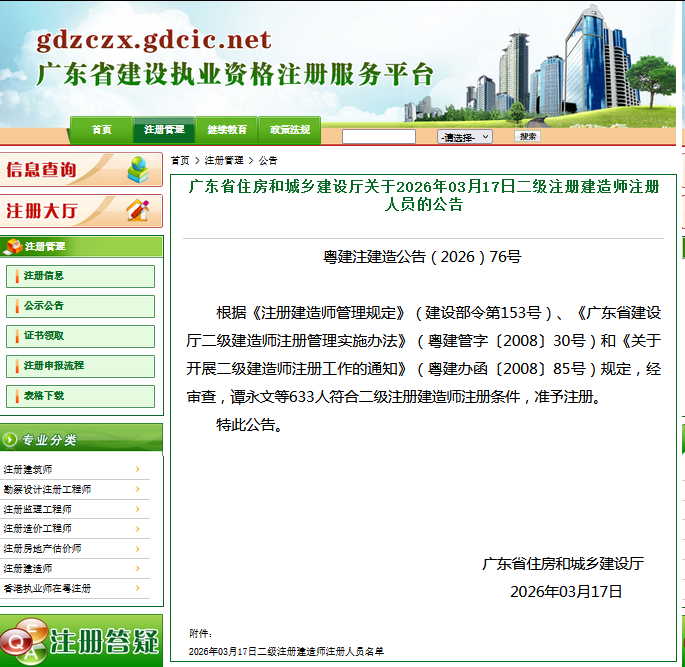685x667 pixels.
Task: Select 香港执业师在粤注册 in category list
Action: pos(47,588)
